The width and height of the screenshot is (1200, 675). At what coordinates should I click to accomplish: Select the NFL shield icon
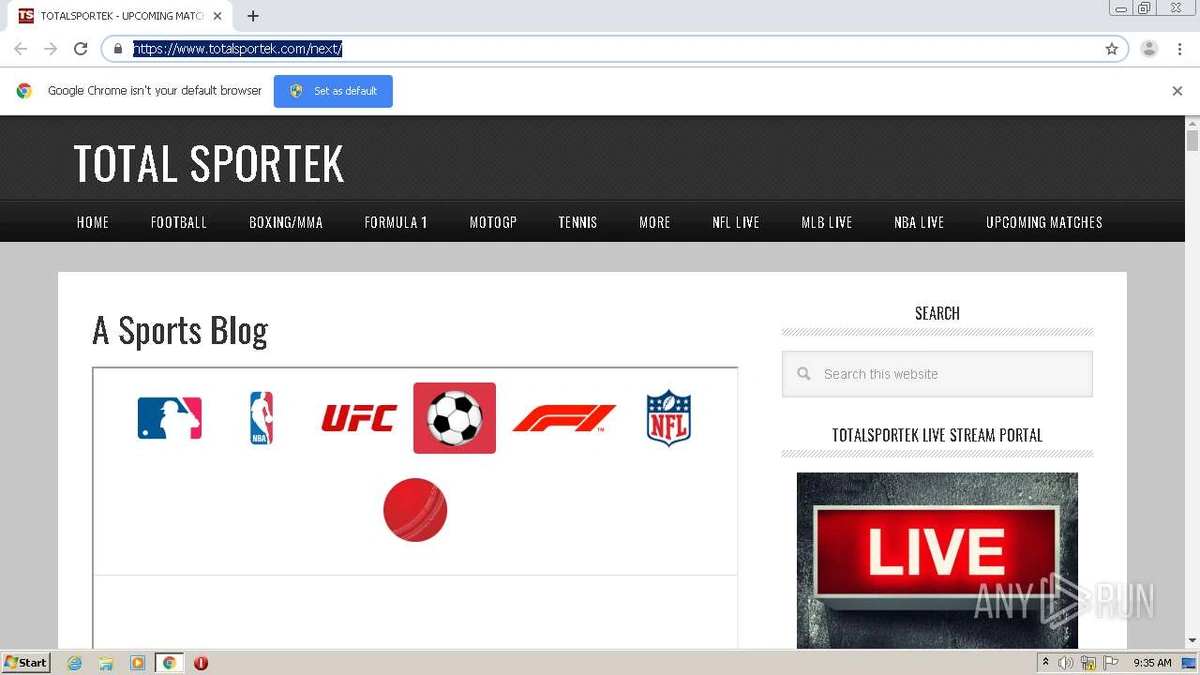668,418
